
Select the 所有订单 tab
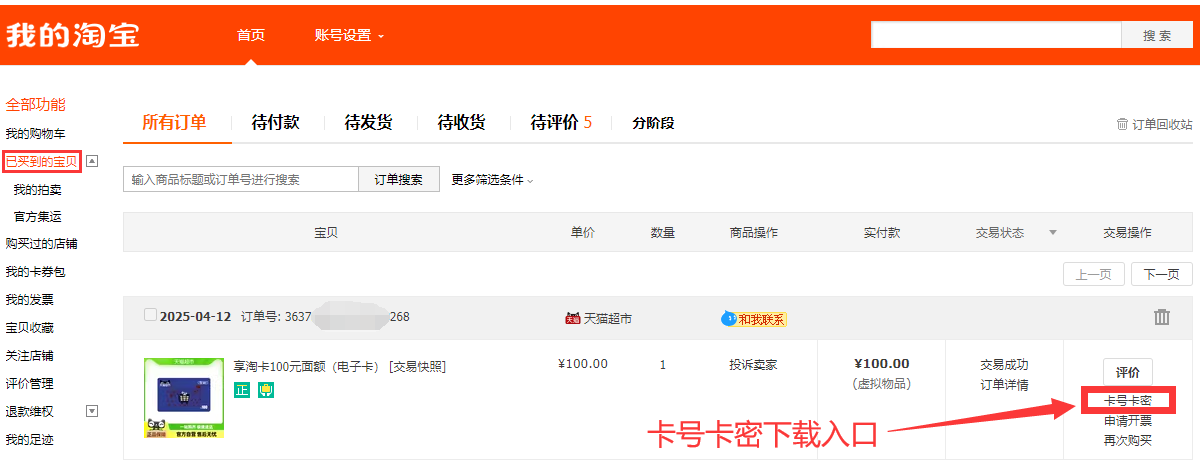pyautogui.click(x=174, y=122)
